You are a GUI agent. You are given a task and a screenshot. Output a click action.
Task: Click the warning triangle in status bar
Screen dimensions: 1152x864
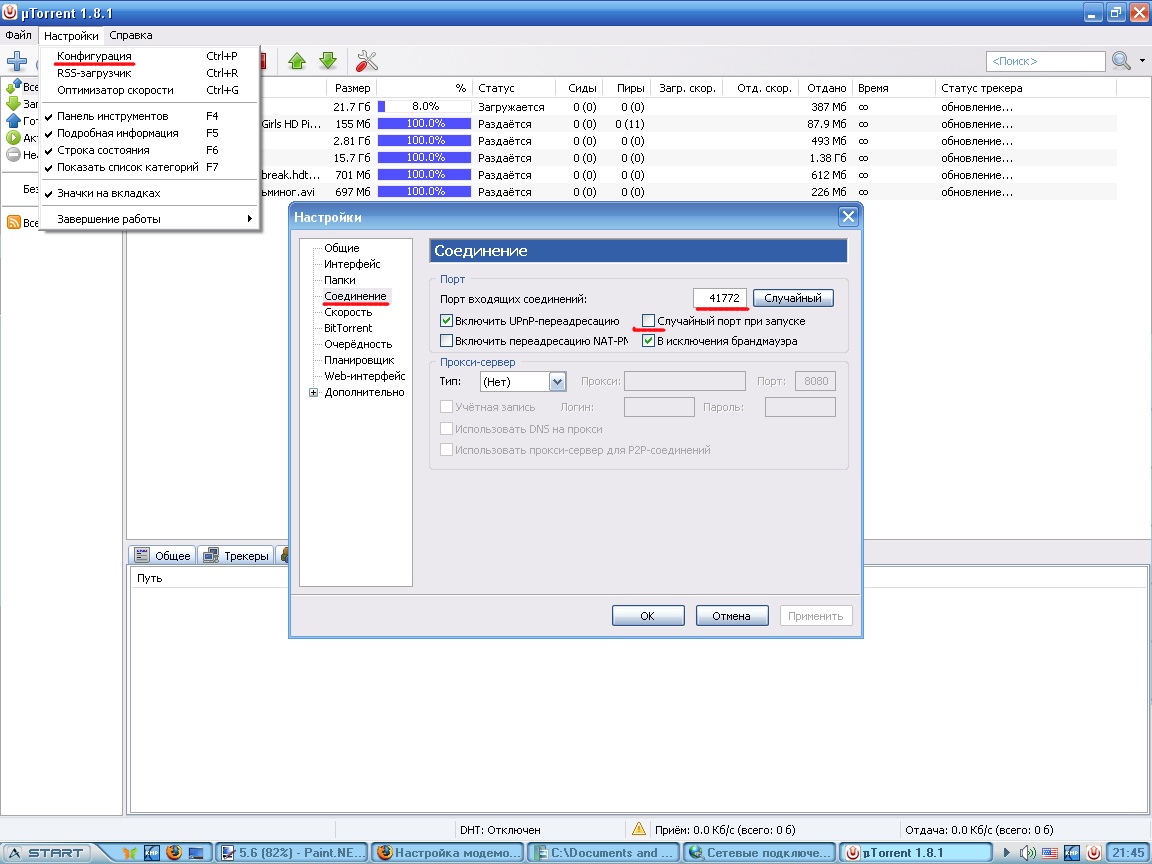click(x=639, y=829)
